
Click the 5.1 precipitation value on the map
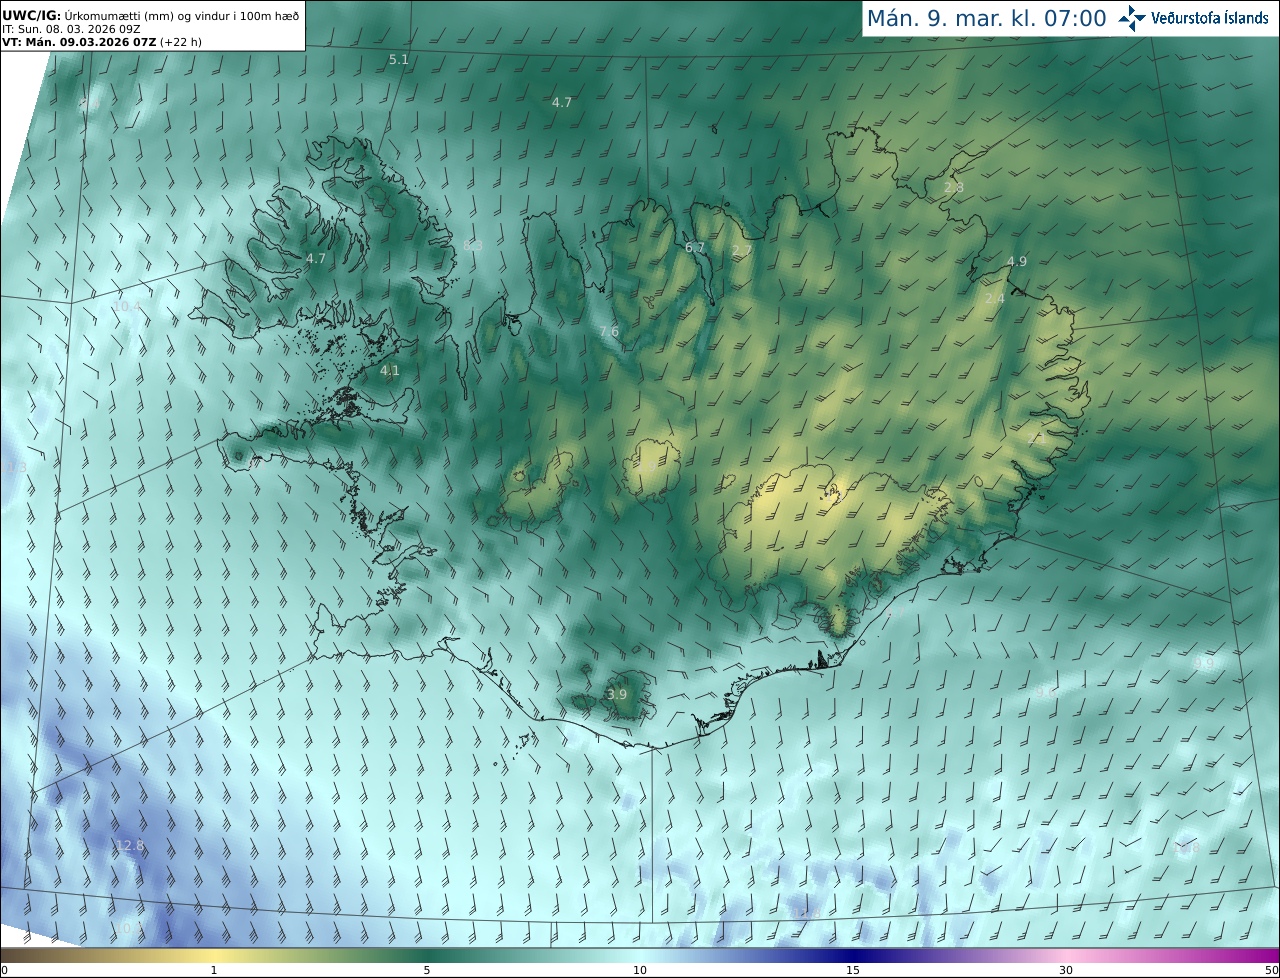[x=399, y=60]
